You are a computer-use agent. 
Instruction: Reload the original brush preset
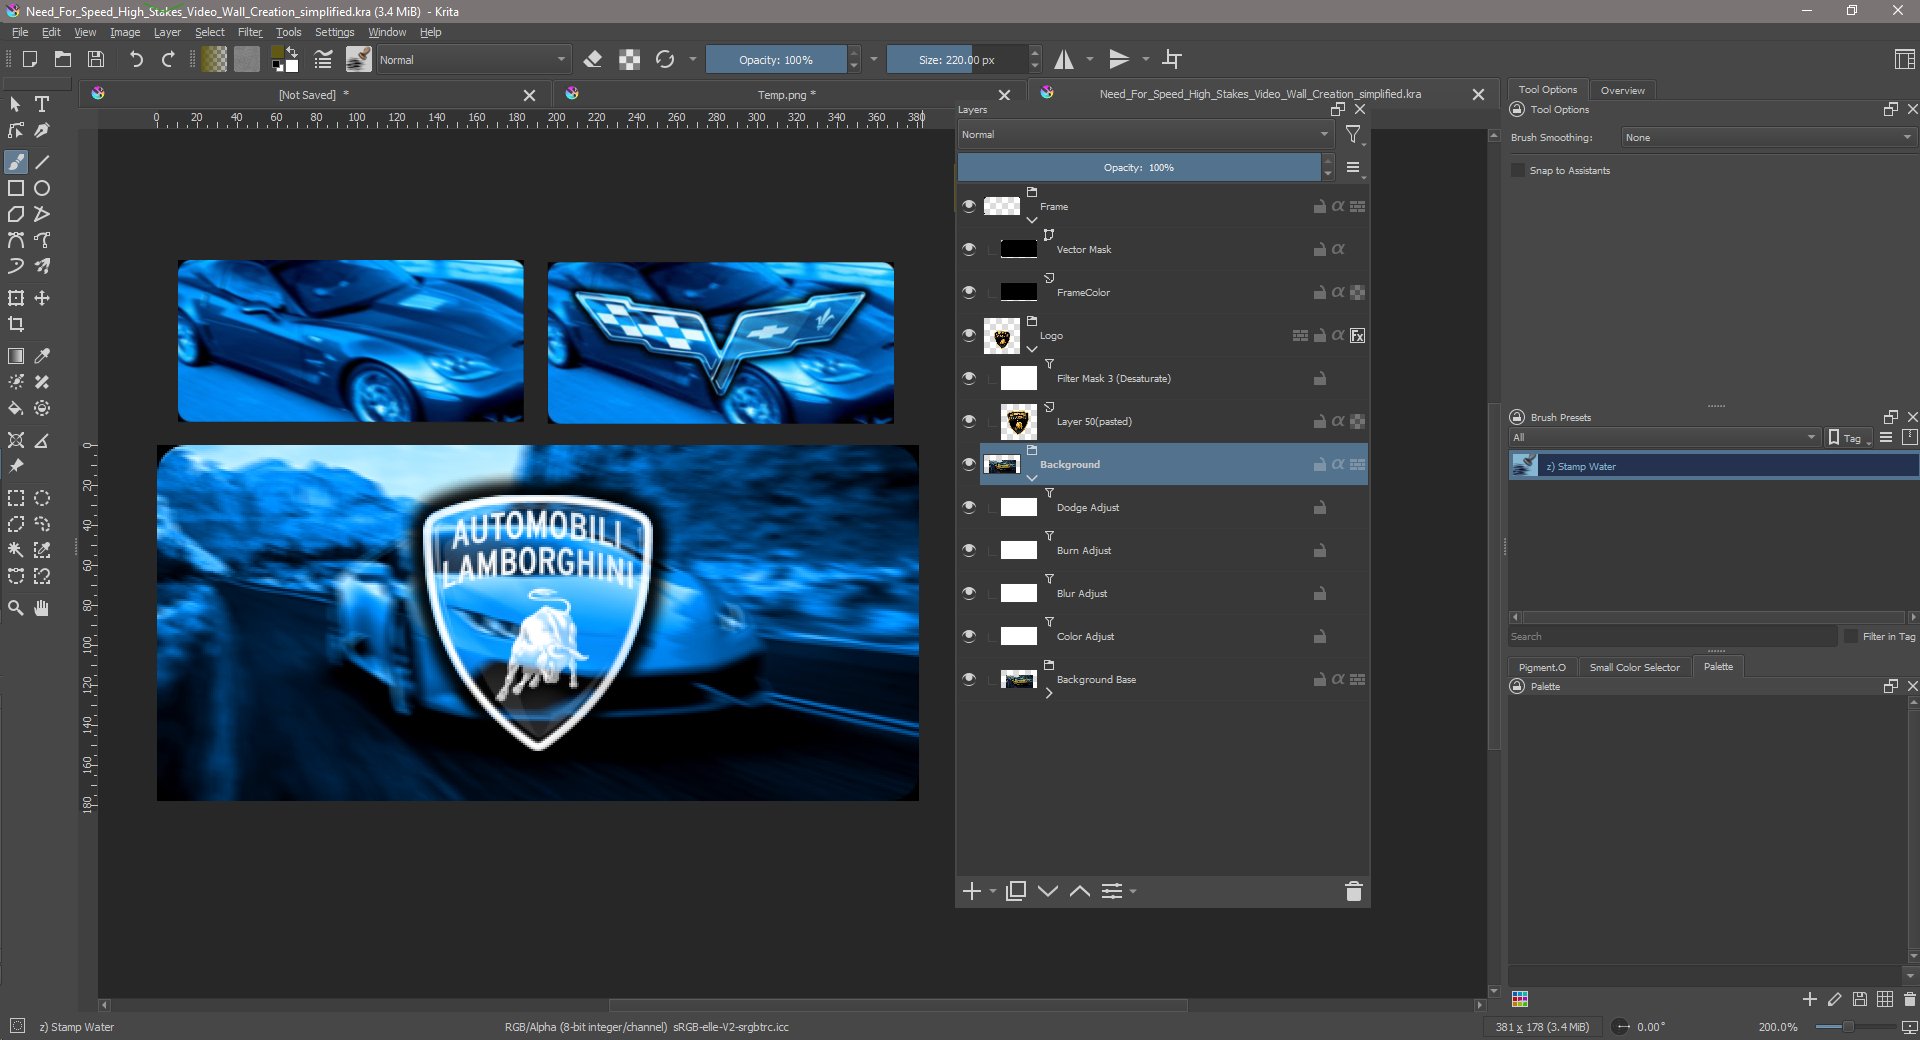coord(665,60)
